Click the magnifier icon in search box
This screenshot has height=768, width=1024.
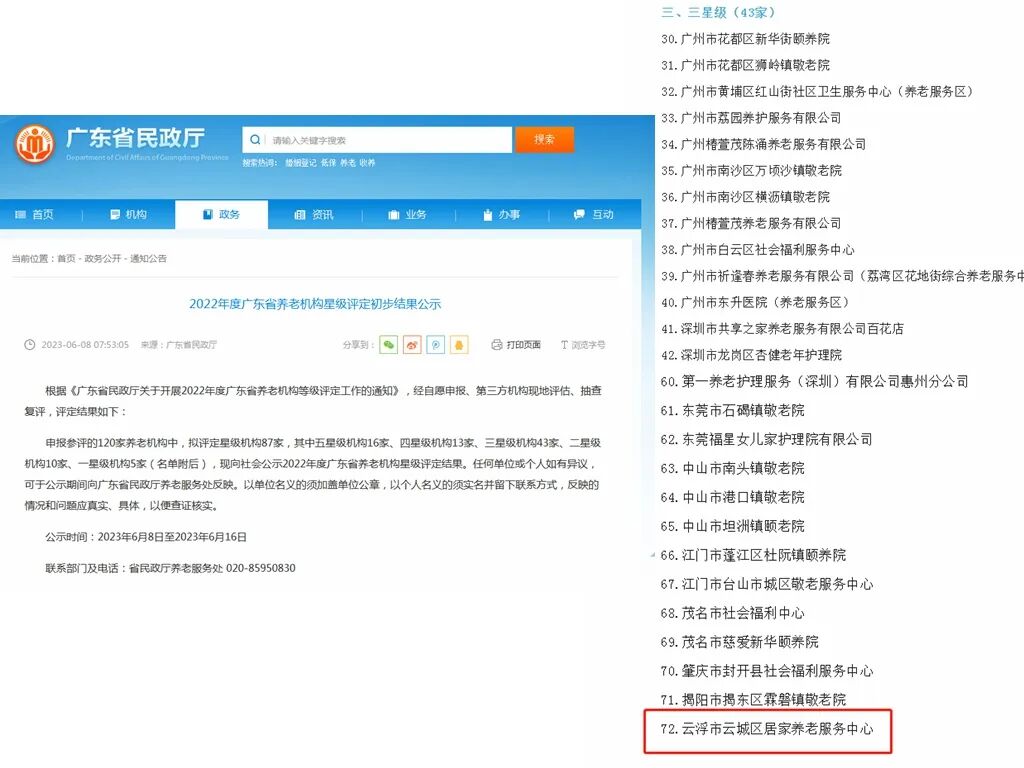255,138
